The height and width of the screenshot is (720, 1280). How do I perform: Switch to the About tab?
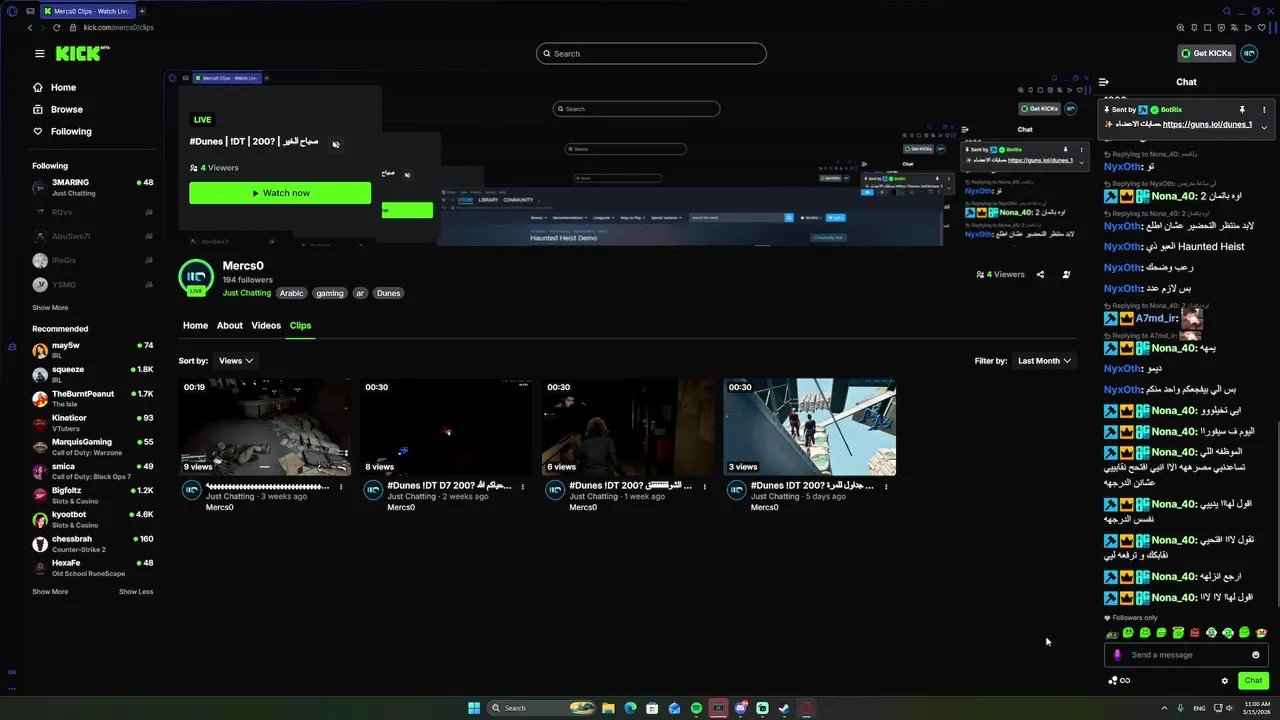[x=230, y=326]
